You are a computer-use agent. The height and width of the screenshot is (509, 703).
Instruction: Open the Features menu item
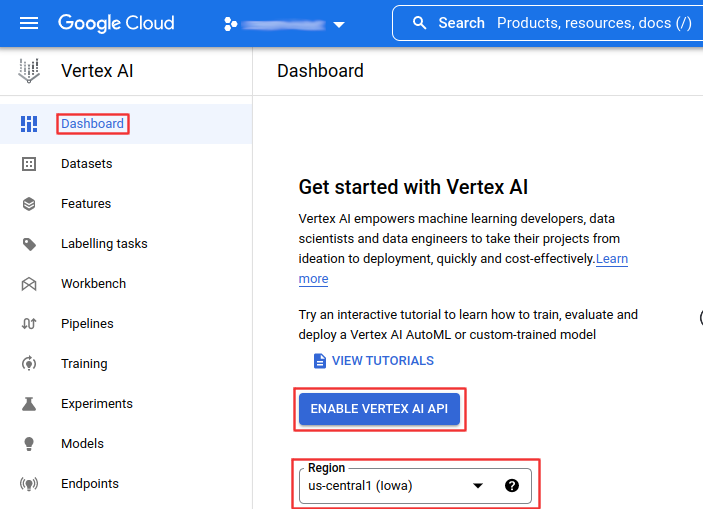tap(86, 204)
